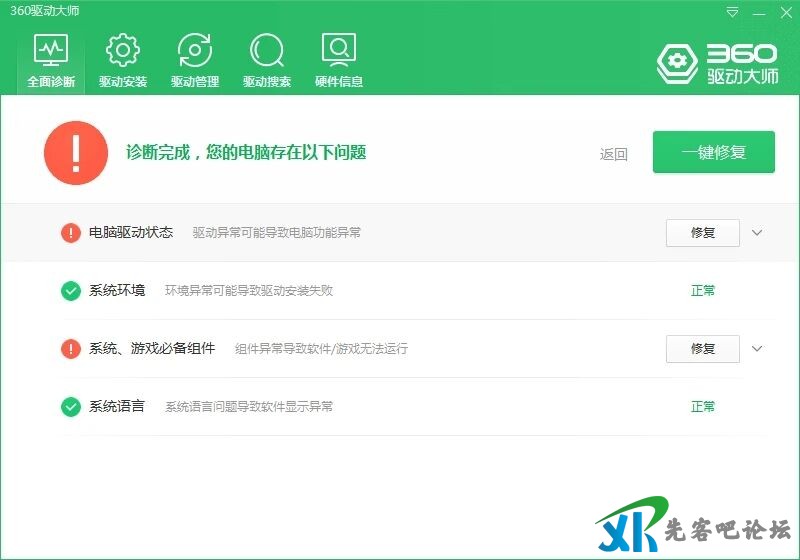
Task: Click 正常 status in 系统环境 row
Action: coord(703,291)
